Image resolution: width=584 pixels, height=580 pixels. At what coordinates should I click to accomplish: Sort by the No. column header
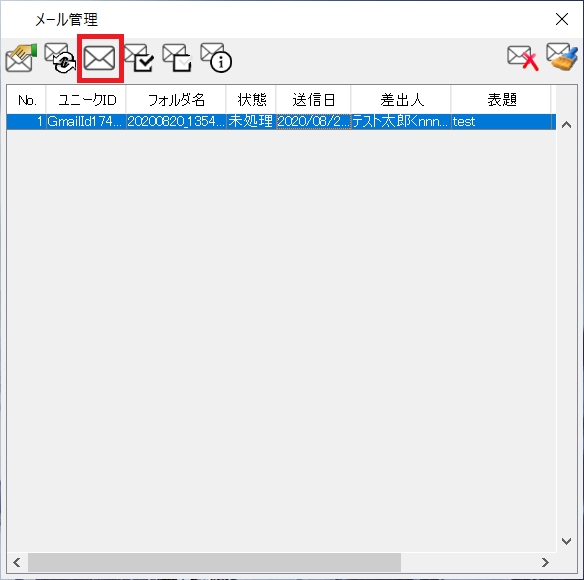coord(26,100)
